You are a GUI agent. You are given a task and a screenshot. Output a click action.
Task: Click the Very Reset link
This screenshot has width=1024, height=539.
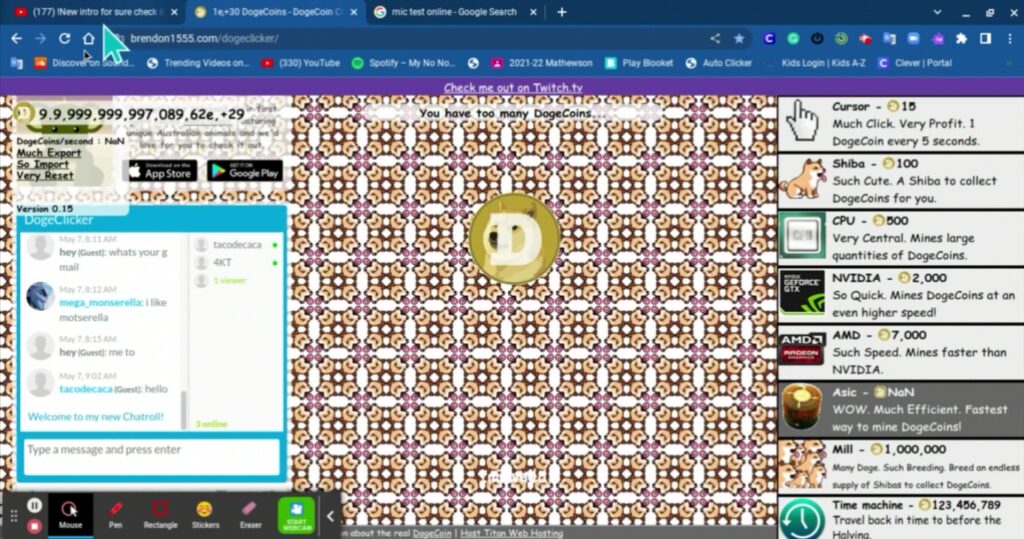[x=45, y=176]
